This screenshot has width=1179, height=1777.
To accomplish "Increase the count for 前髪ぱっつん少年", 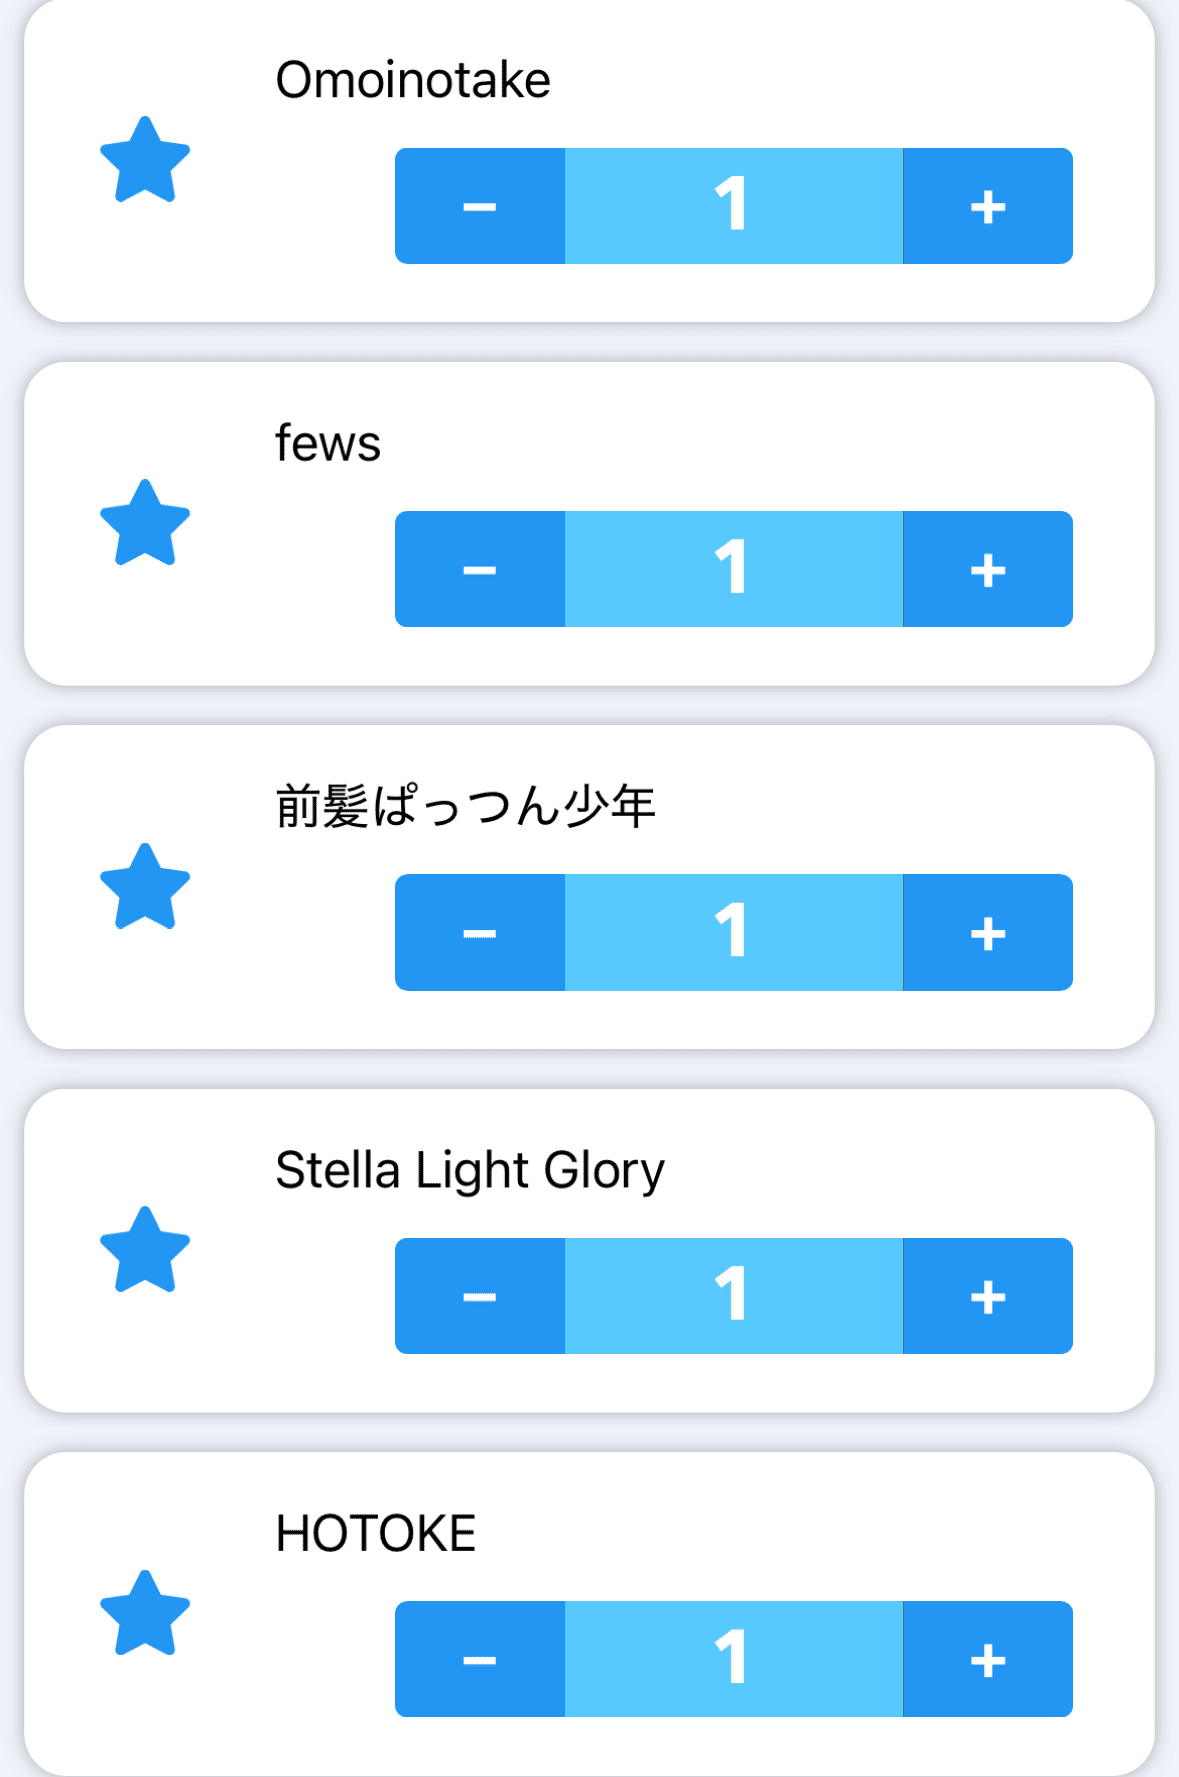I will (x=987, y=932).
